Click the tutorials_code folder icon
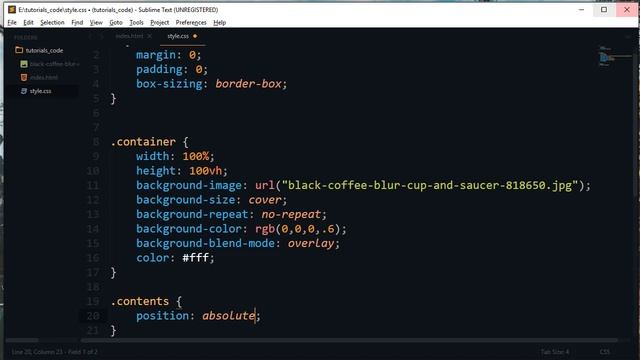 19,50
